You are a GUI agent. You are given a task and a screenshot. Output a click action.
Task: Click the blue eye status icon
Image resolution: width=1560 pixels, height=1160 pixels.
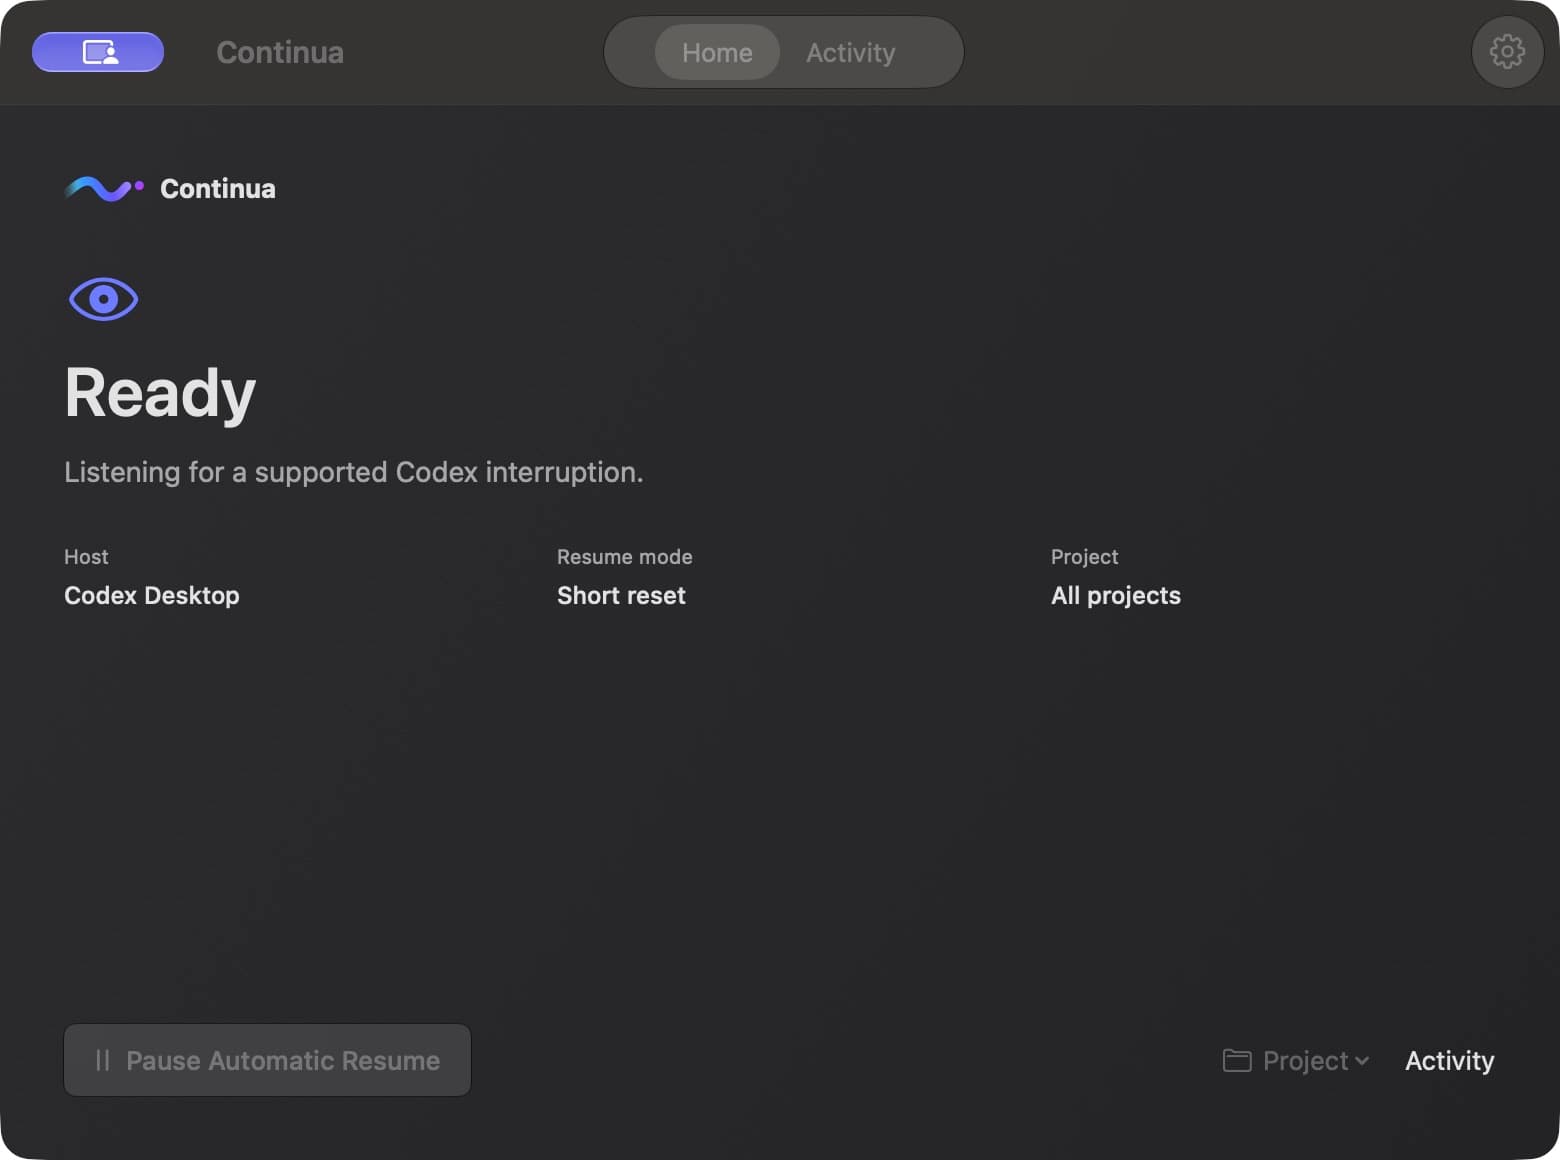(103, 299)
